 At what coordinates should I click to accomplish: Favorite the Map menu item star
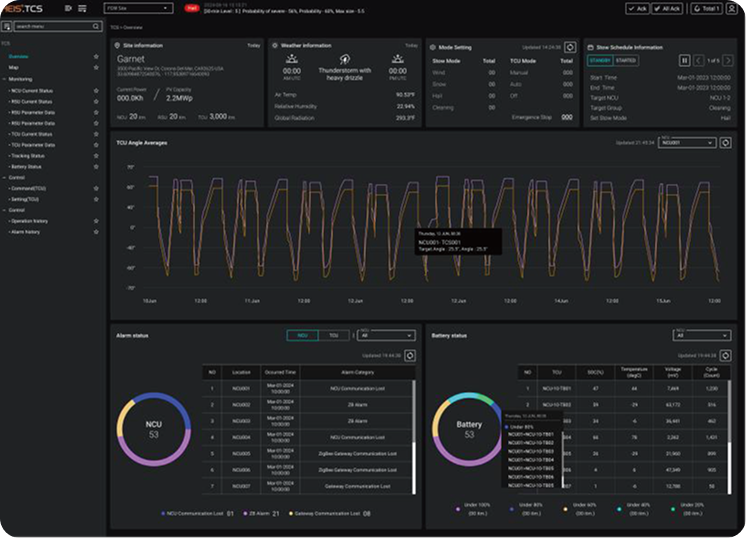click(x=96, y=67)
